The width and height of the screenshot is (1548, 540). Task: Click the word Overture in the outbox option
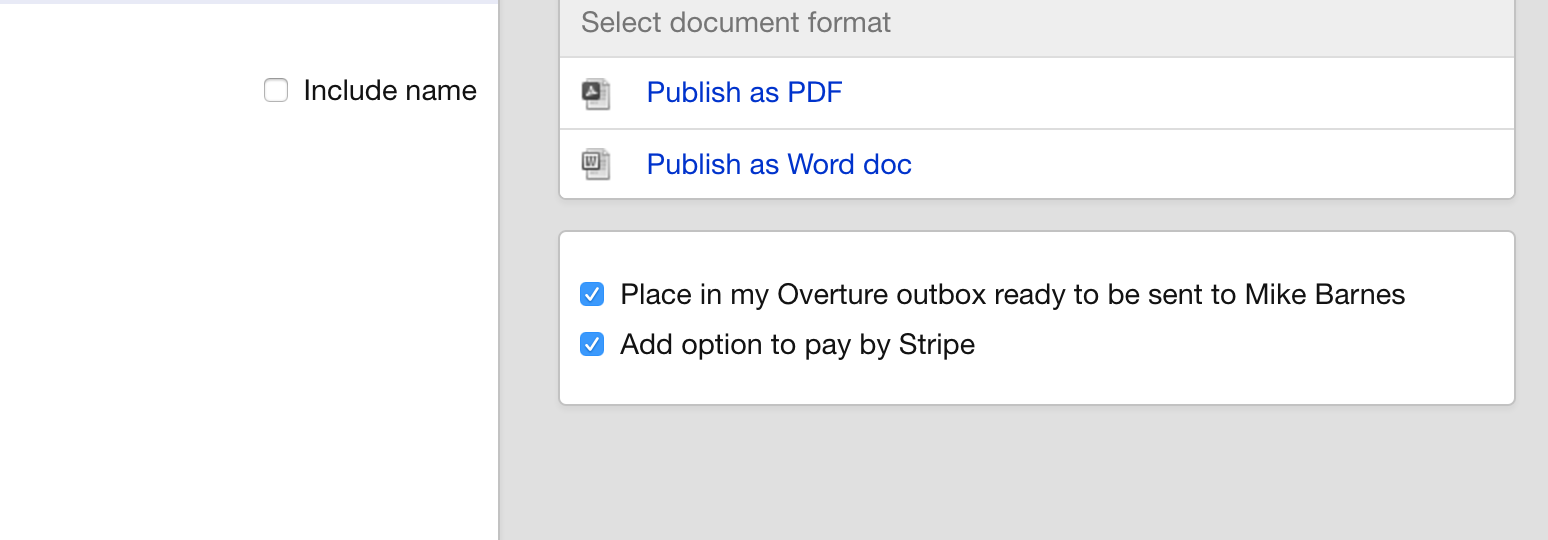832,294
